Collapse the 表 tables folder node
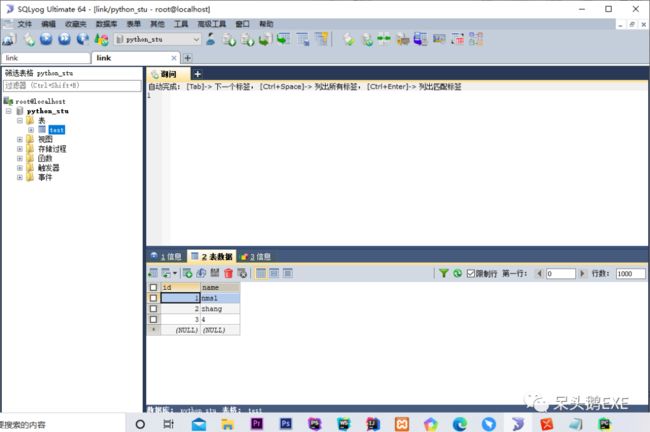The image size is (650, 432). 19,121
